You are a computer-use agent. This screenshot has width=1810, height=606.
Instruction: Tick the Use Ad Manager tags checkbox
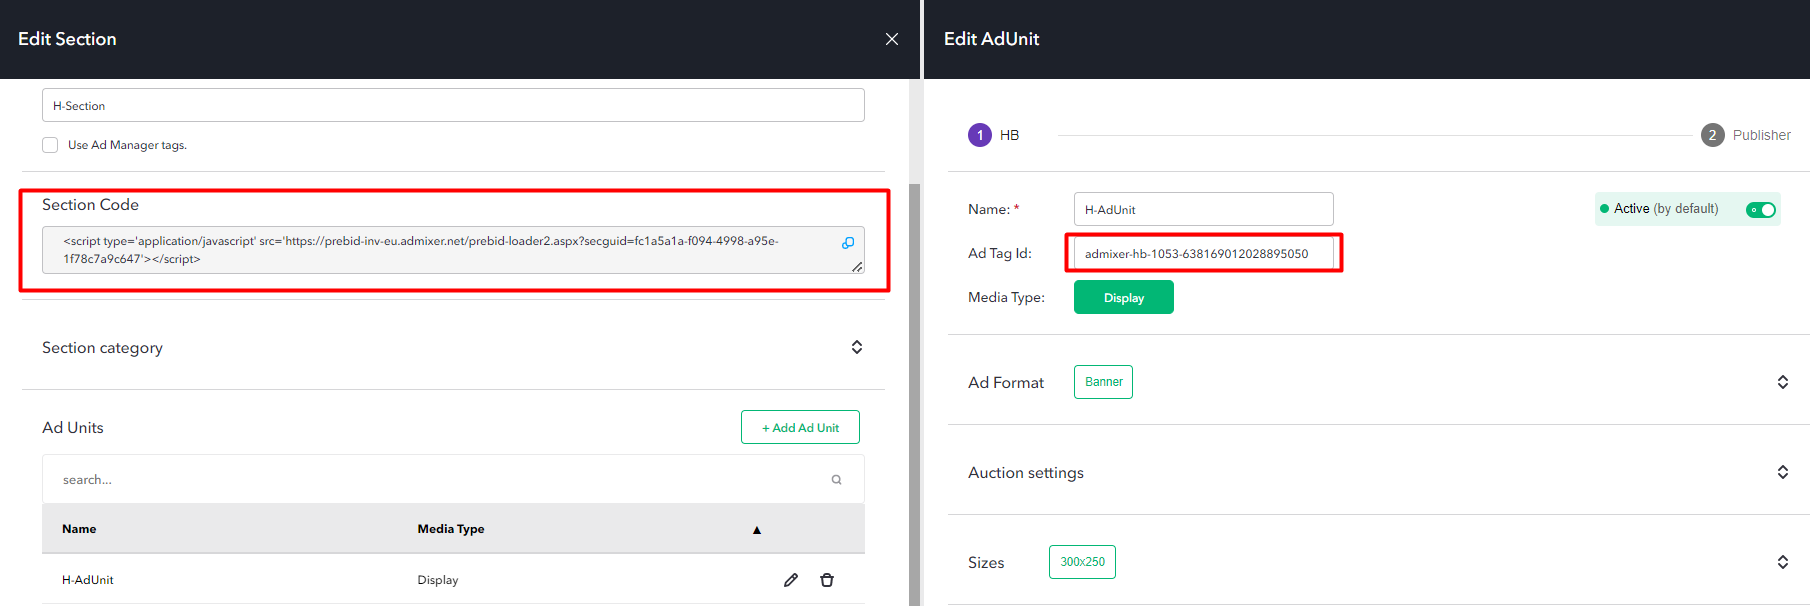(x=50, y=145)
